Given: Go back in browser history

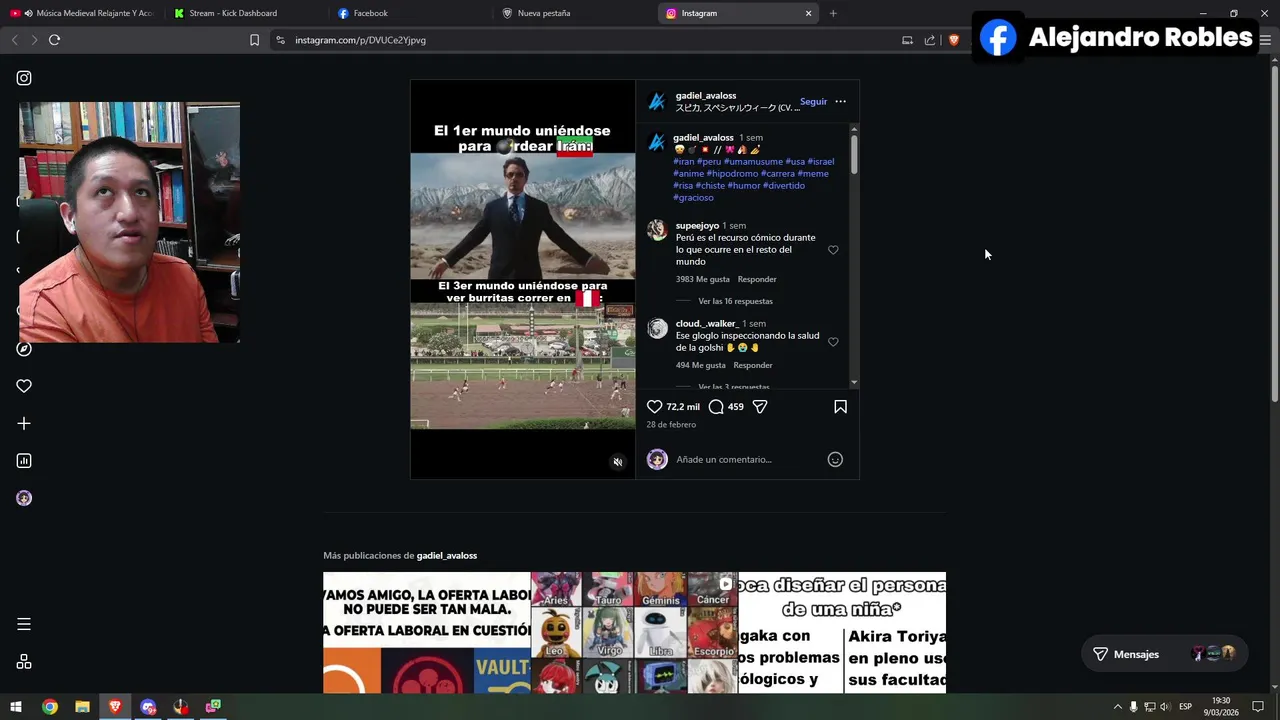Looking at the screenshot, I should pos(14,40).
